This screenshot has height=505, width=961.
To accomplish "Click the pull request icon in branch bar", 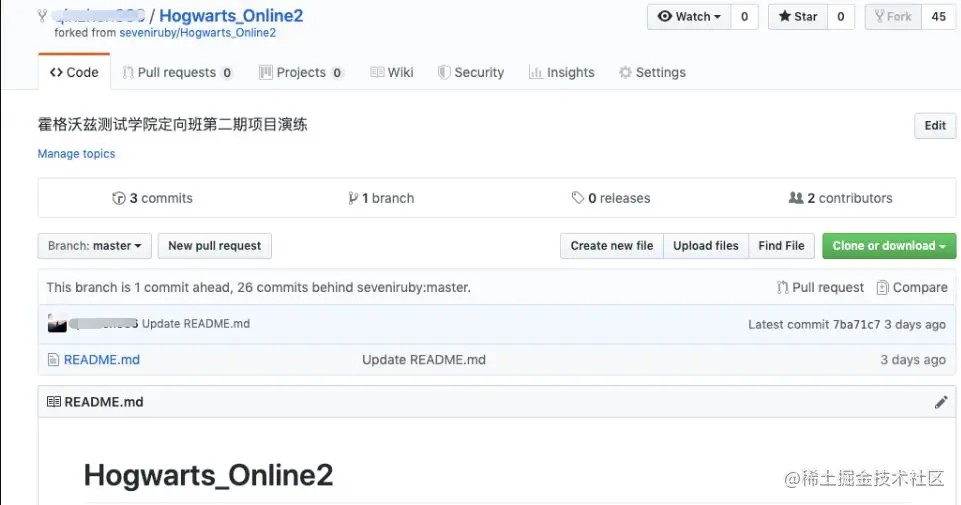I will point(782,287).
